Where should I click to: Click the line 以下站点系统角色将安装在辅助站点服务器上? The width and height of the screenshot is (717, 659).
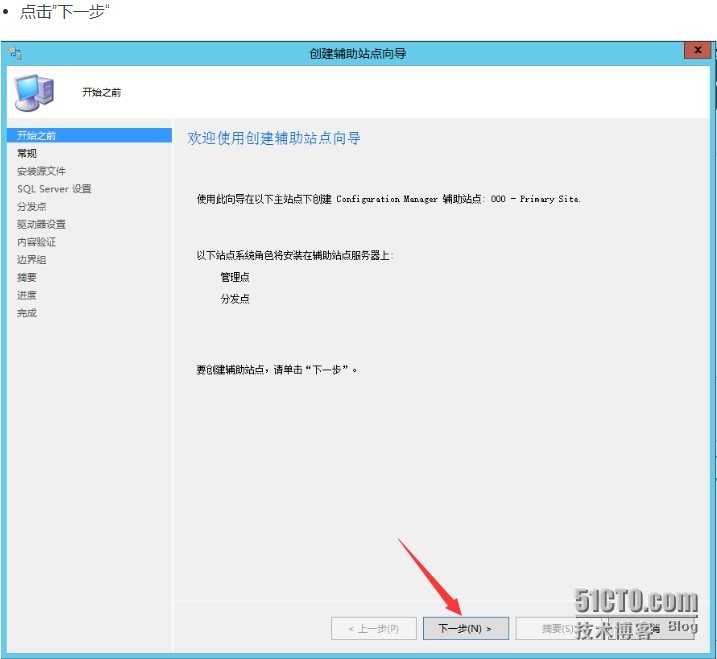(x=295, y=255)
